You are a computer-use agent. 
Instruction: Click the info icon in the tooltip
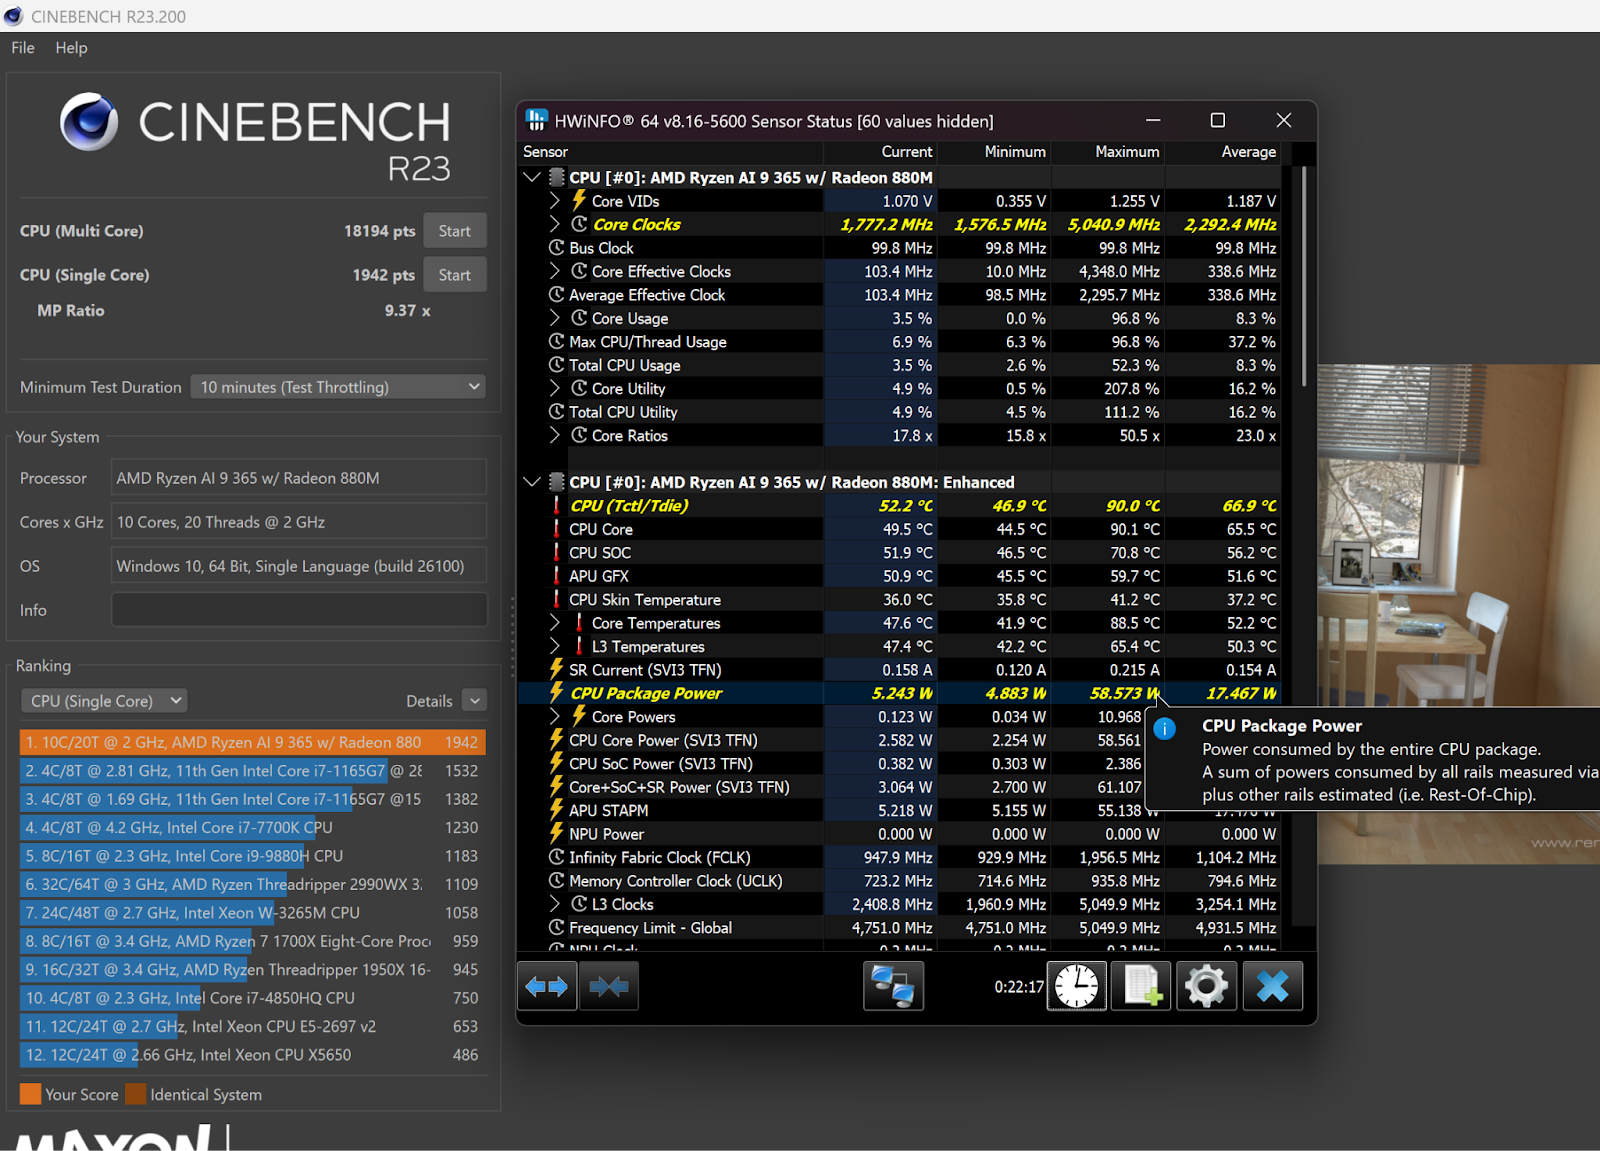1165,729
